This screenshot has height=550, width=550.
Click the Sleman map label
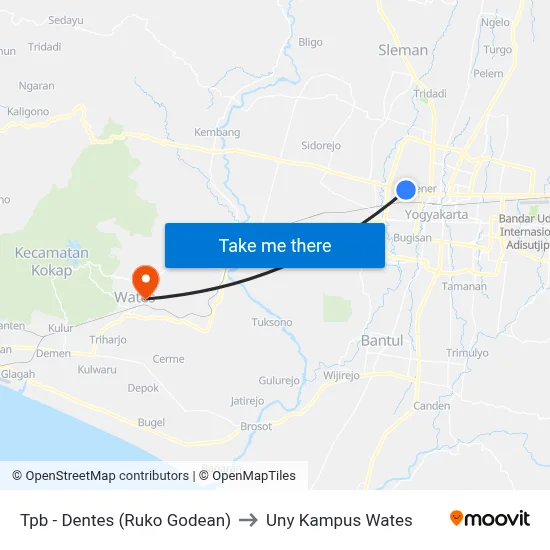(x=403, y=50)
